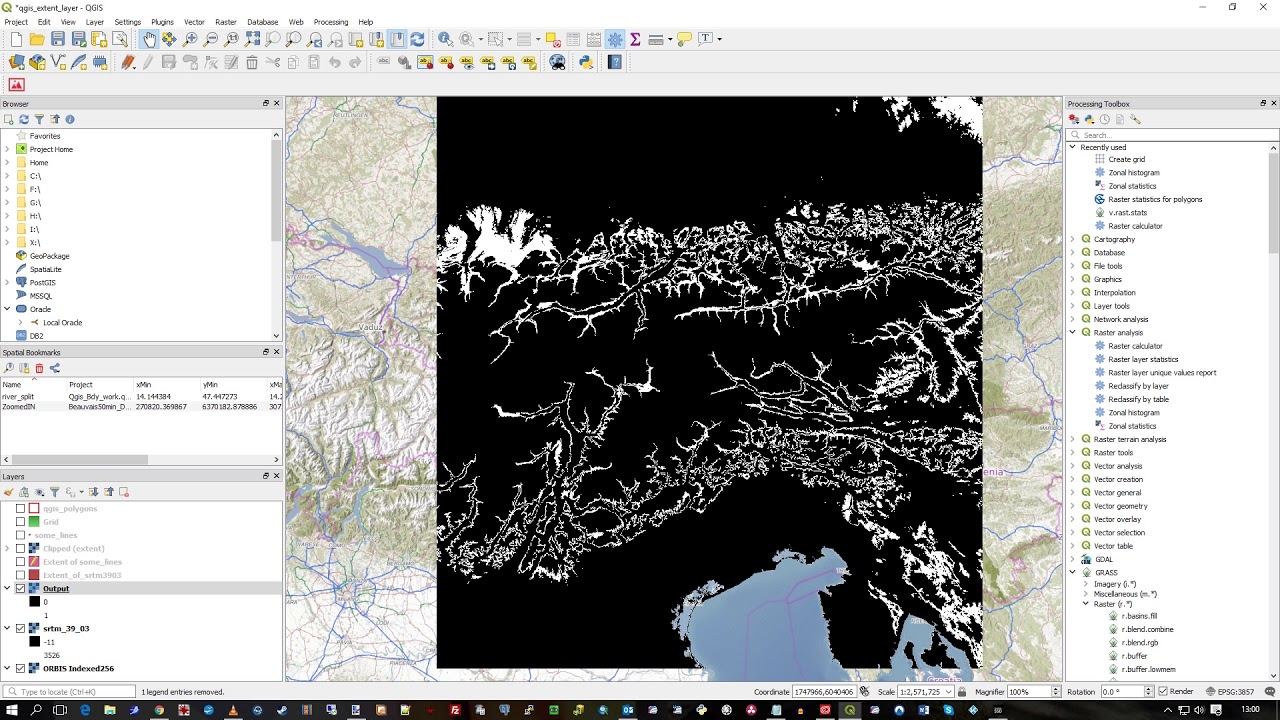Collapse the Output layer legend

[7, 588]
